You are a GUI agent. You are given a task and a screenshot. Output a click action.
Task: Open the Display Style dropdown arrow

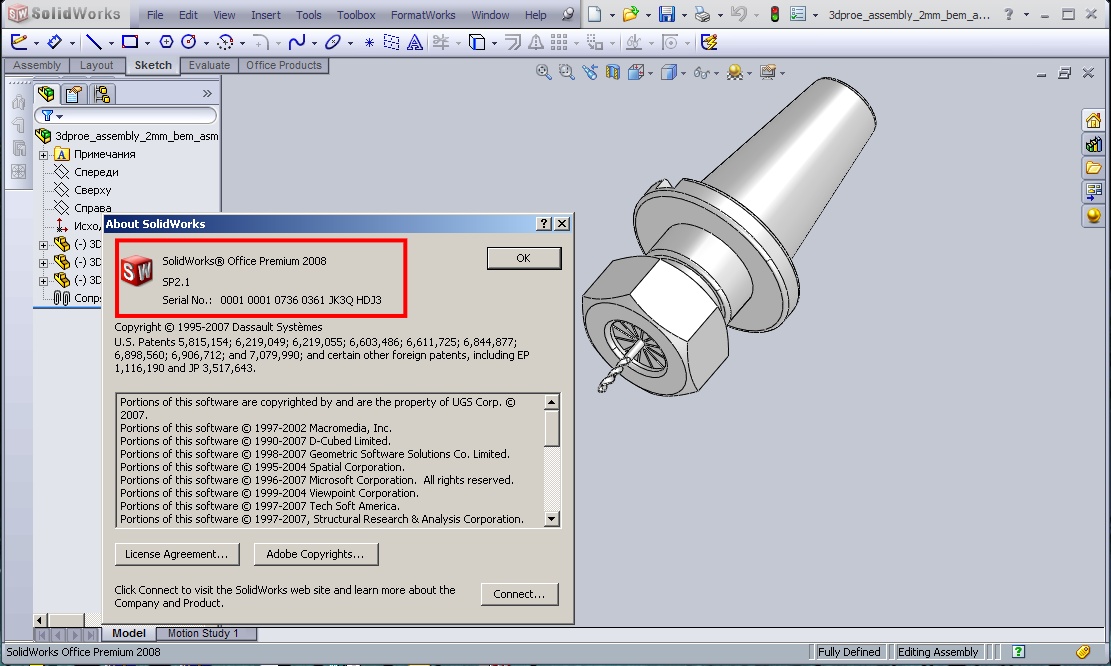click(683, 73)
